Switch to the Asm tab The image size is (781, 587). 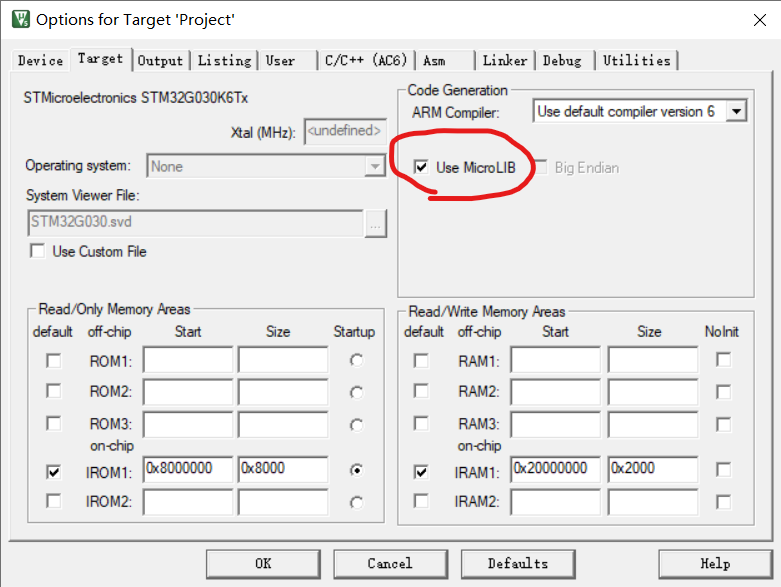coord(445,61)
